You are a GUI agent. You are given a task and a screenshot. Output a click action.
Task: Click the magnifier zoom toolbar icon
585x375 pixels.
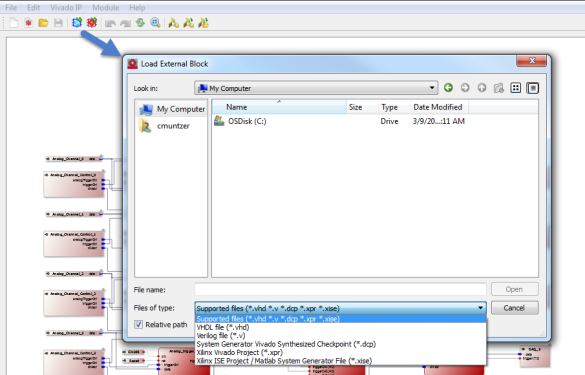pos(155,23)
